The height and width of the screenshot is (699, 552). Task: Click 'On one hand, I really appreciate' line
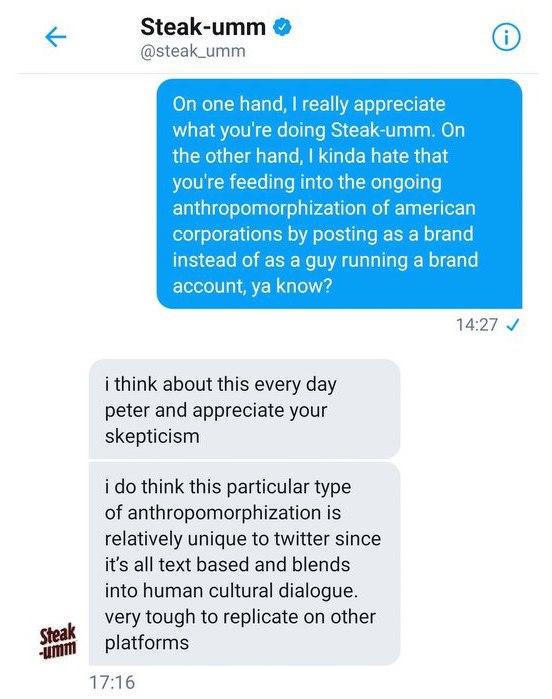pos(309,104)
